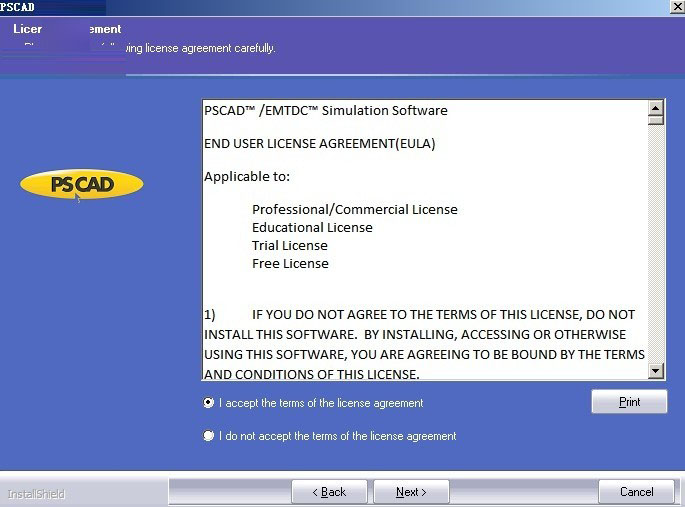The image size is (685, 507).
Task: Choose "I do not accept" radio option
Action: coord(209,436)
